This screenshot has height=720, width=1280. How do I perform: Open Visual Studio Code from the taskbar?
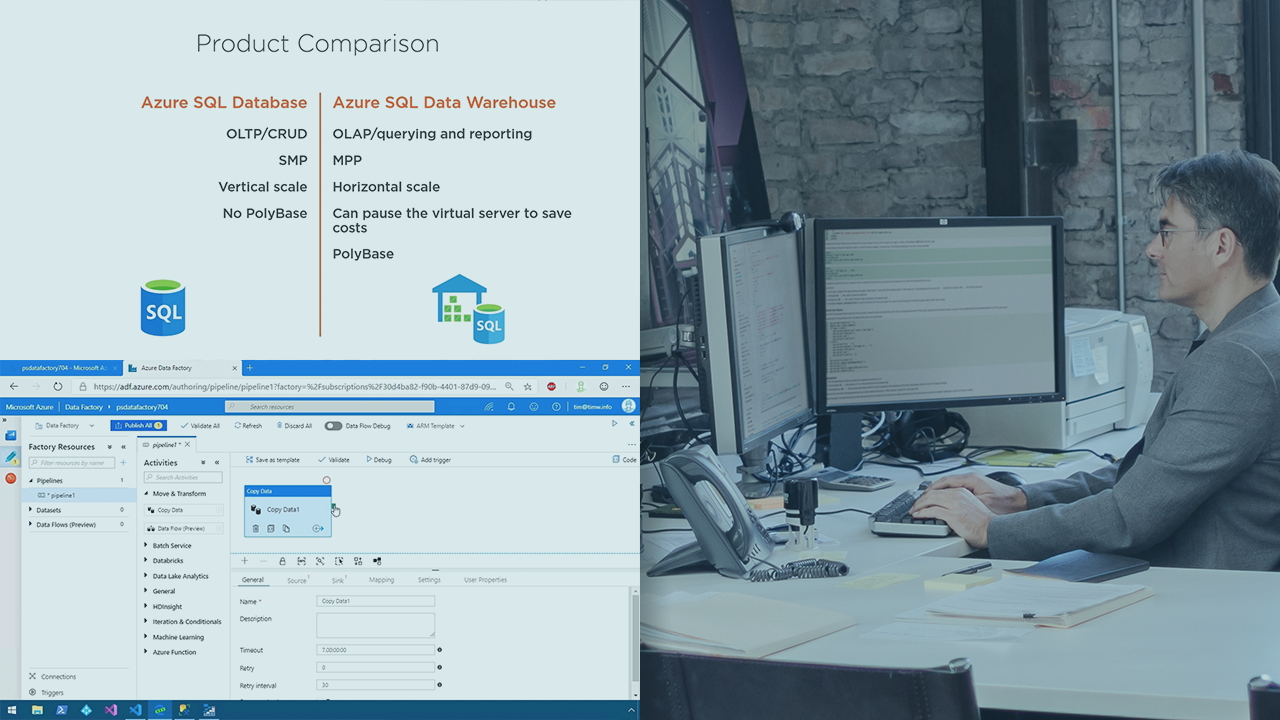point(135,710)
